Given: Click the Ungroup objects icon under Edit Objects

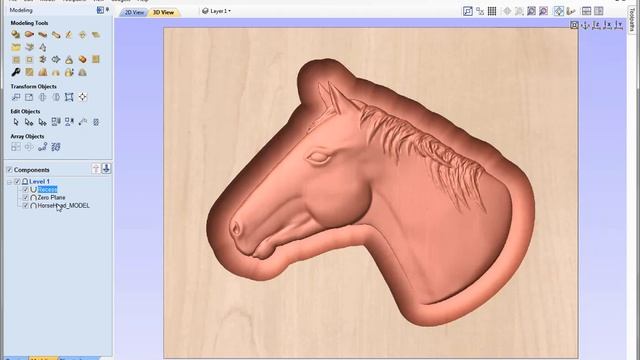Looking at the screenshot, I should (69, 122).
